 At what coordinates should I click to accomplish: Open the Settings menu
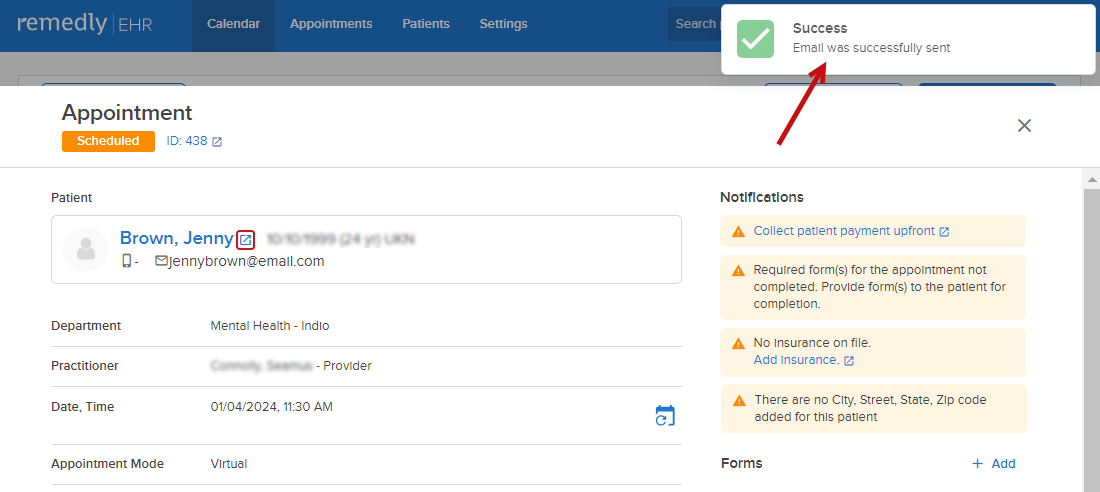504,24
